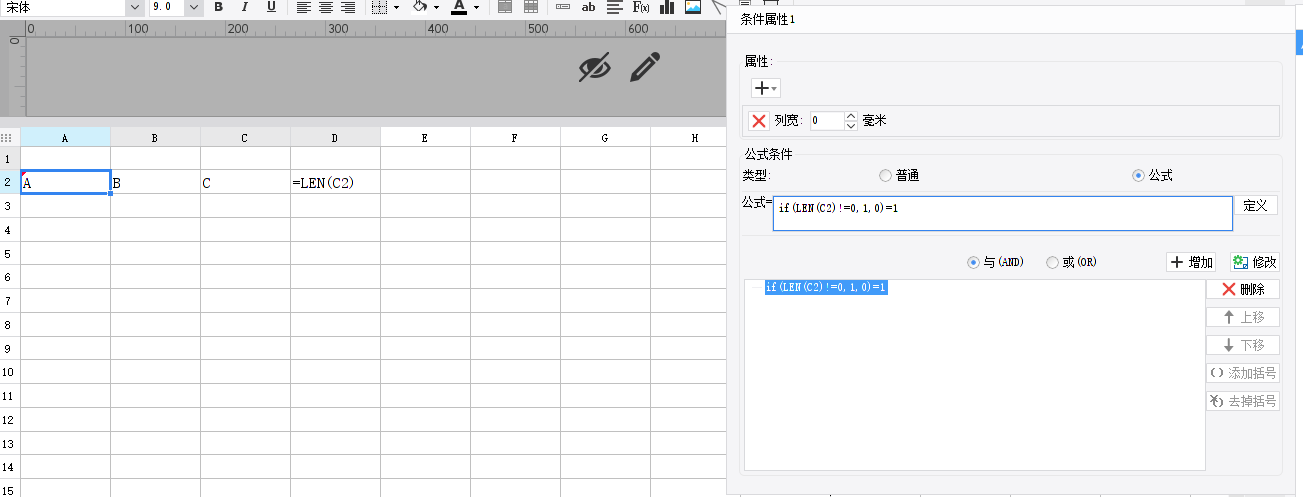Select cell D2 containing =LEN(C2)
Image resolution: width=1303 pixels, height=497 pixels.
point(335,182)
